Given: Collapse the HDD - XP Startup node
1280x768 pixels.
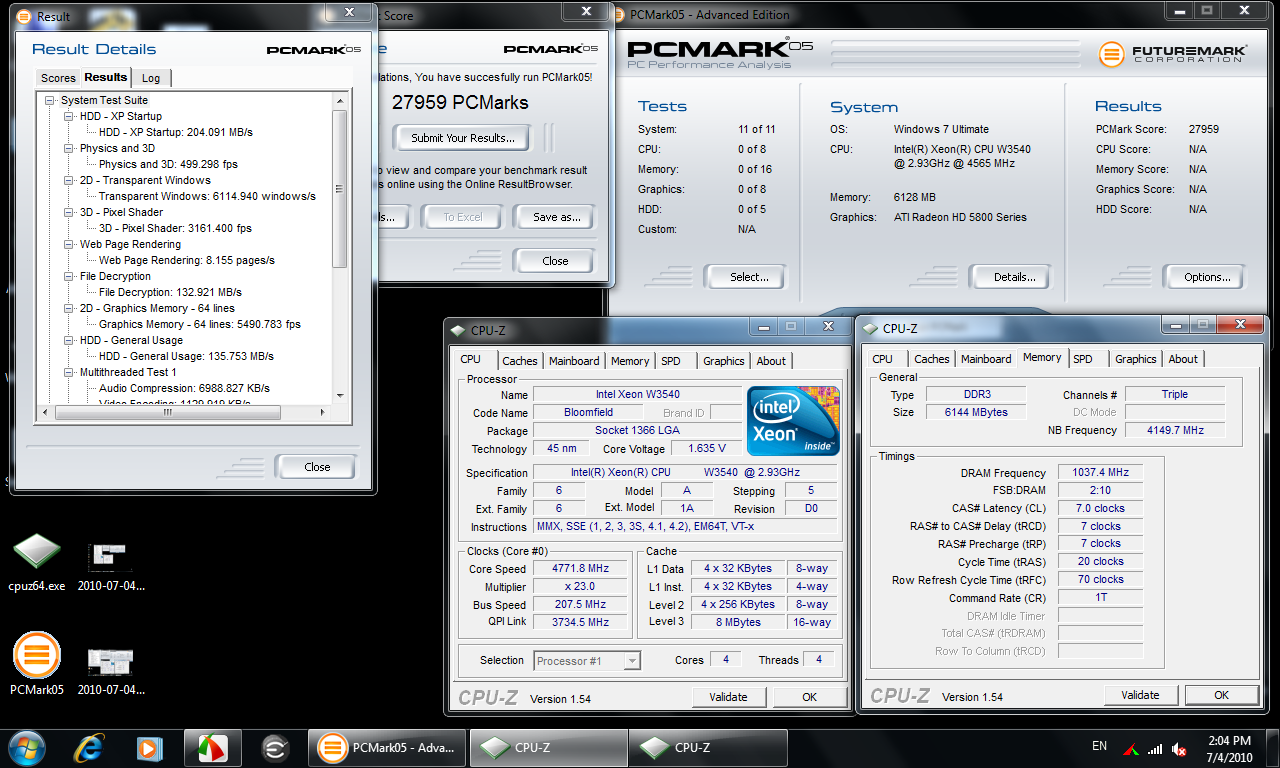Looking at the screenshot, I should [x=69, y=116].
